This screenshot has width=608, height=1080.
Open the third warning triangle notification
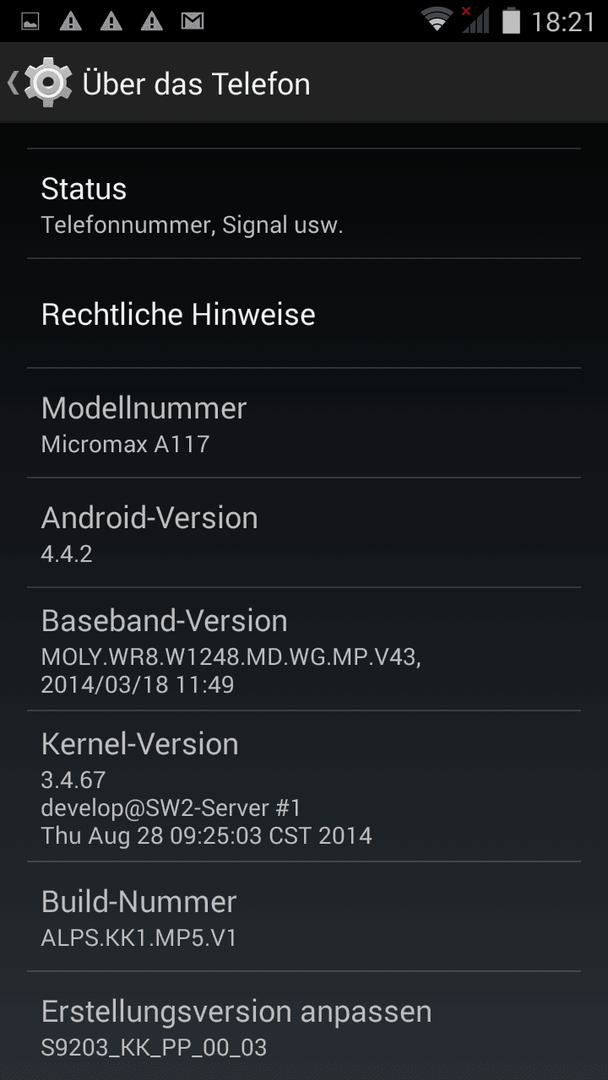click(x=152, y=21)
